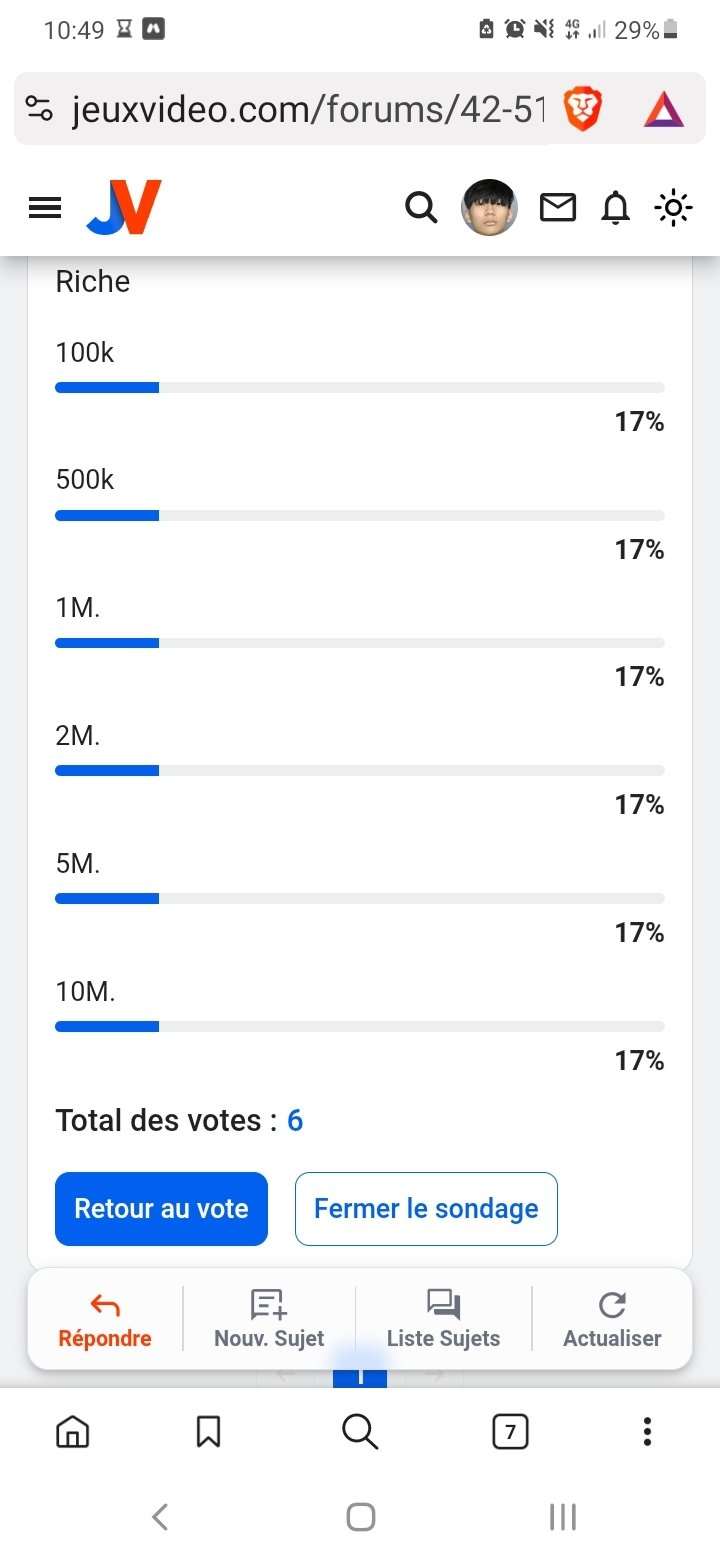
Task: Open the hamburger menu
Action: [x=45, y=208]
